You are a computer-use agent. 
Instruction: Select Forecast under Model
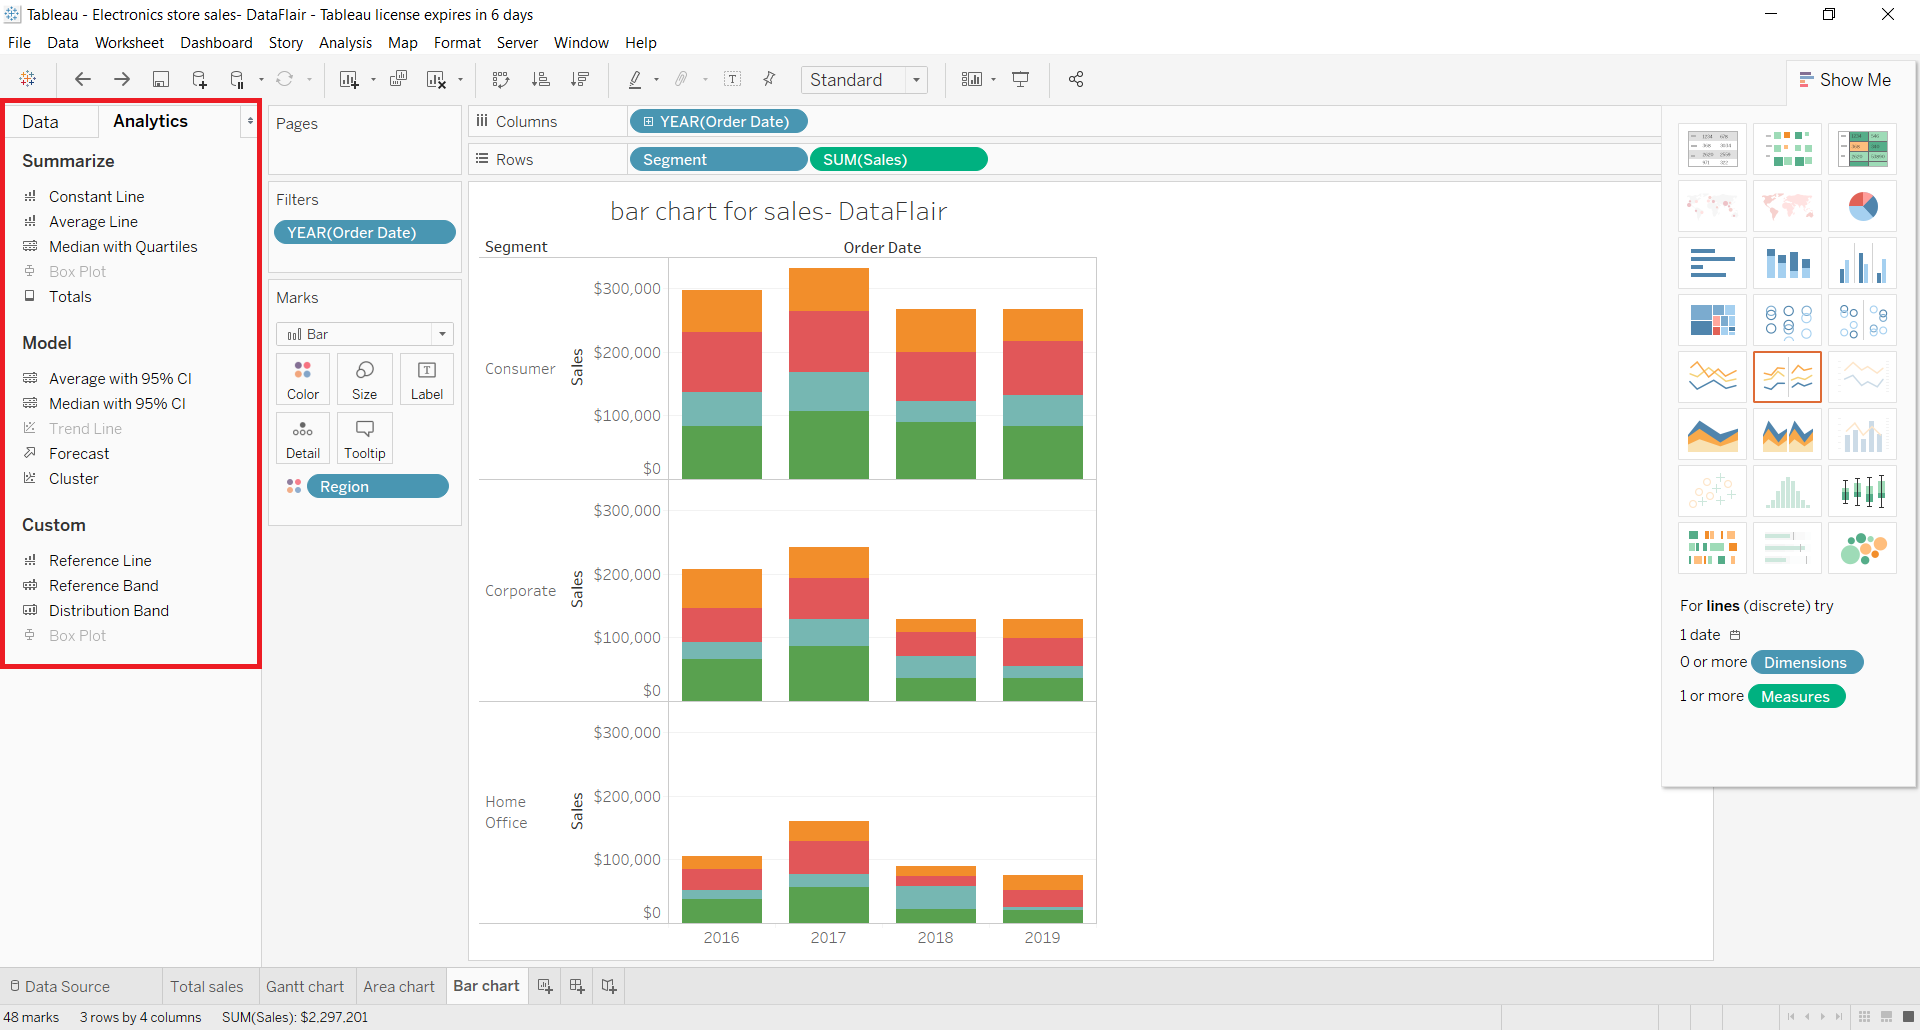coord(79,454)
